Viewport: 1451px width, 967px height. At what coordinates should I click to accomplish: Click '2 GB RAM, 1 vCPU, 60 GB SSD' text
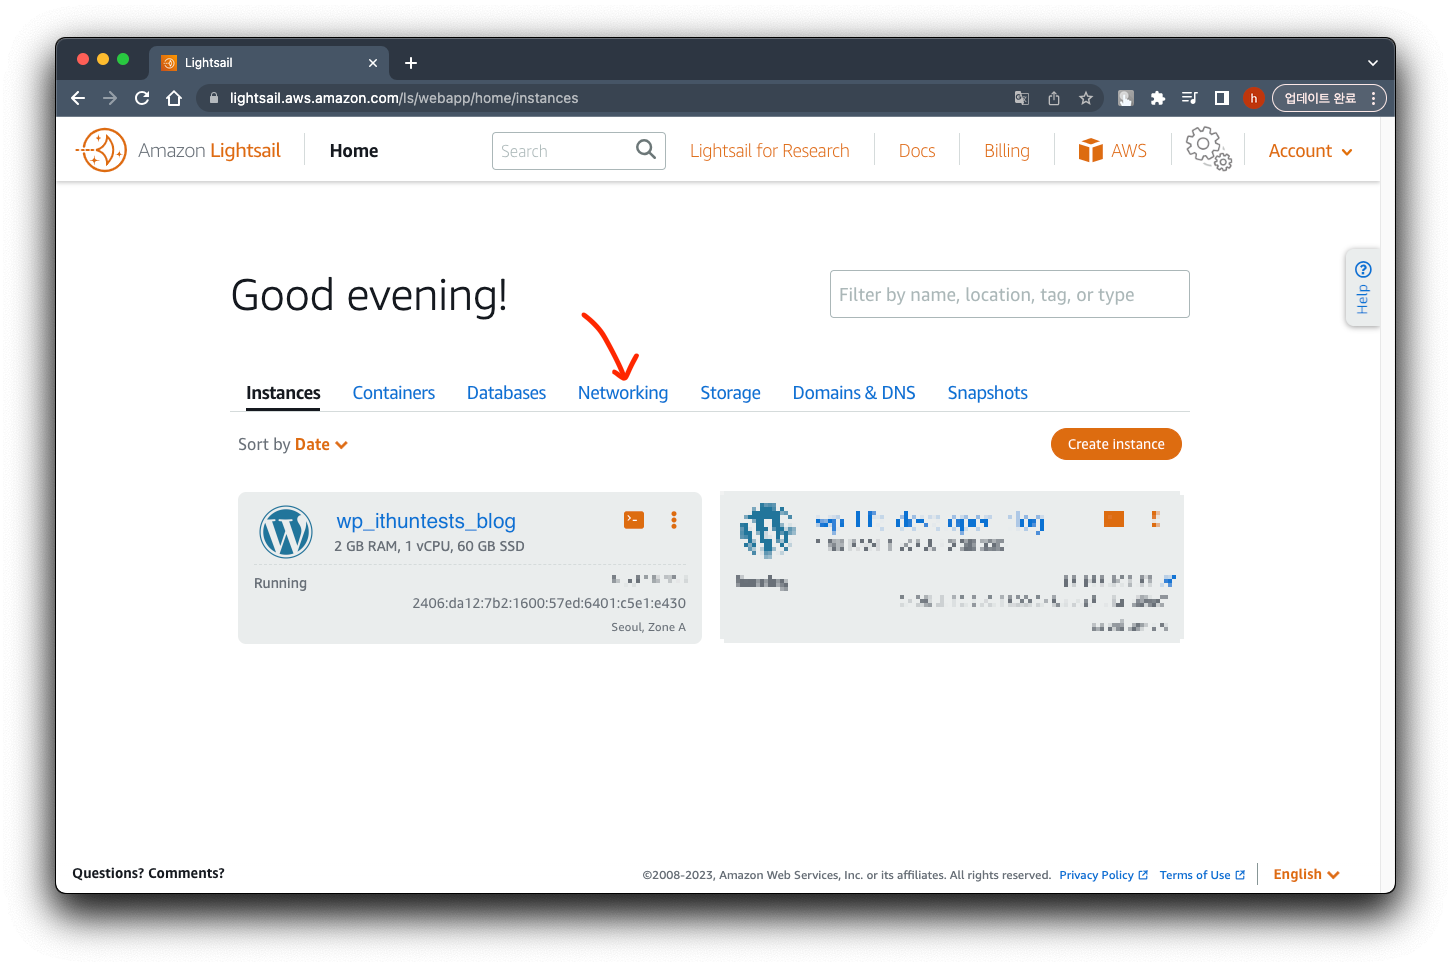tap(429, 546)
